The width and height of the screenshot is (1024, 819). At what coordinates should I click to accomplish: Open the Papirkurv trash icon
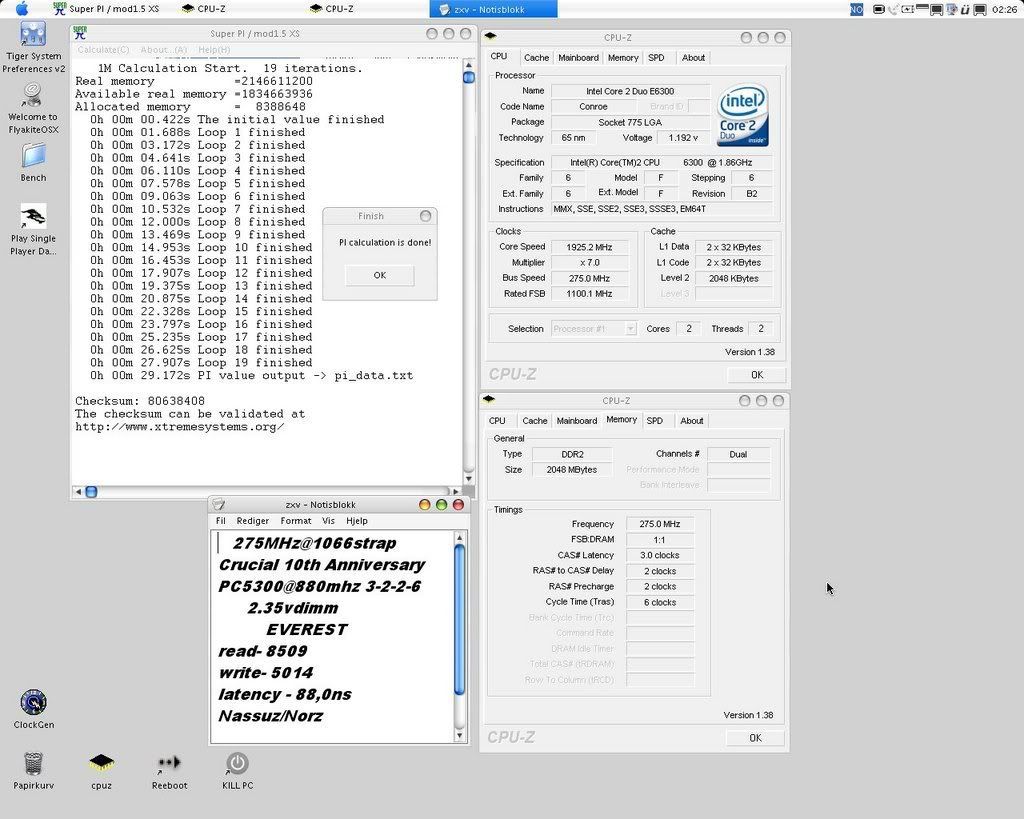coord(33,763)
